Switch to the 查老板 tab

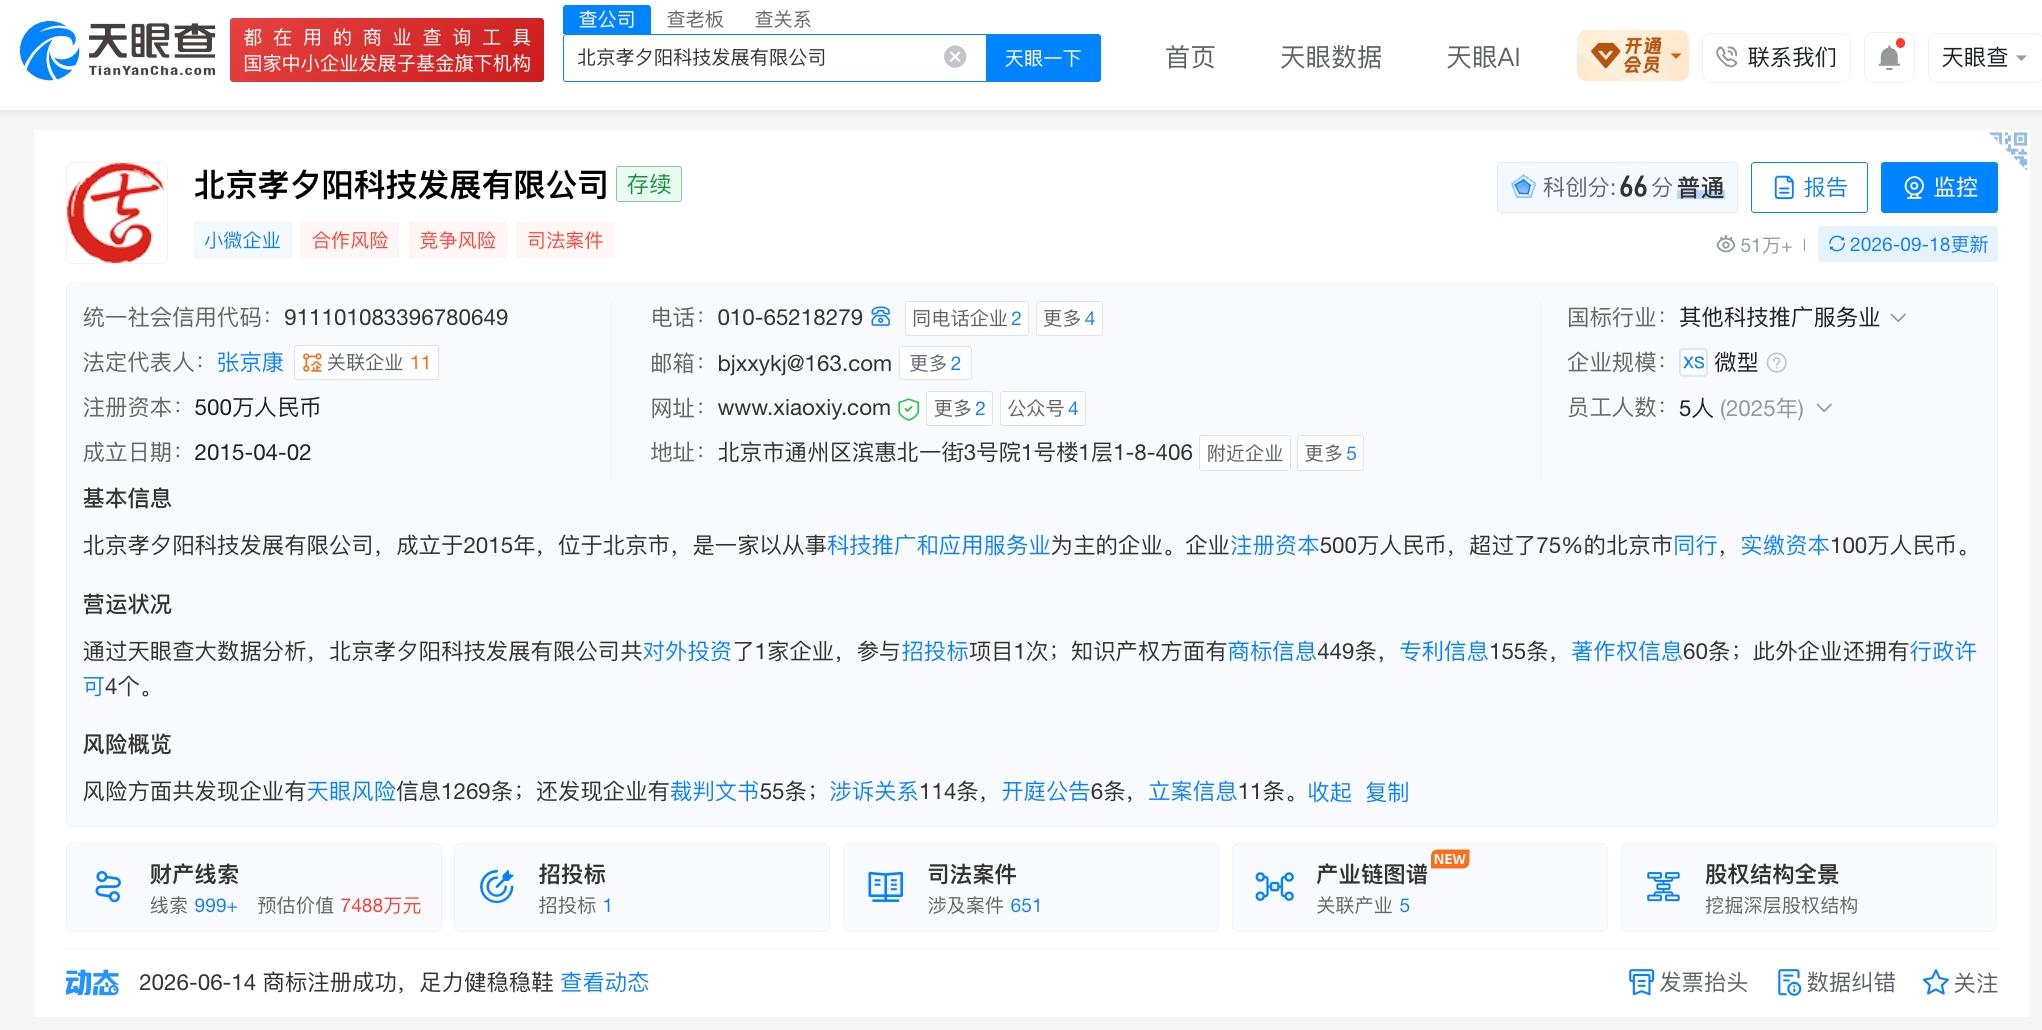[695, 19]
